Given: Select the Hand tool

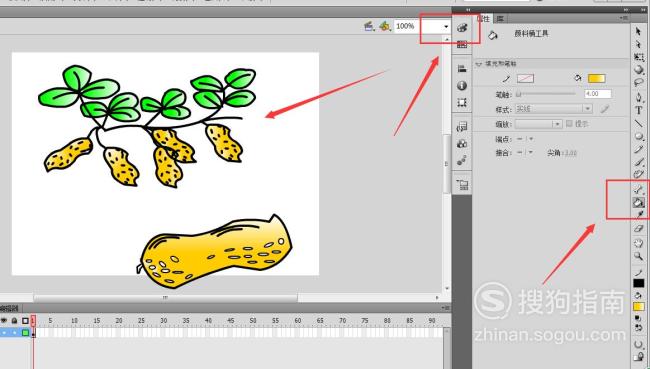Looking at the screenshot, I should pos(638,243).
